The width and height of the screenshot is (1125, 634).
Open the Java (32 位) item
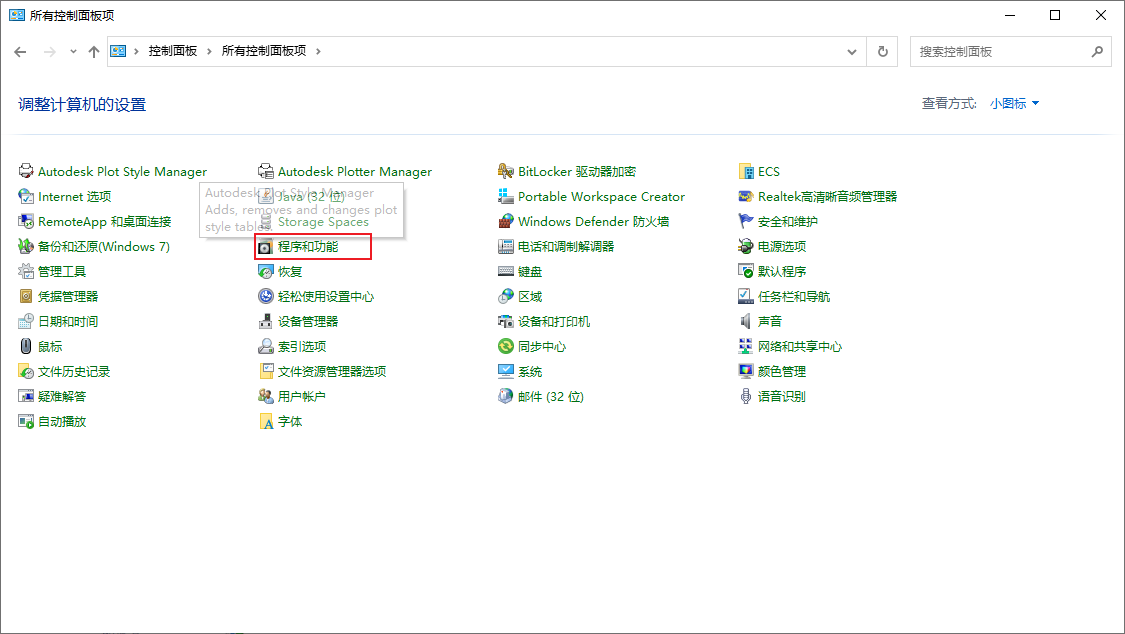(x=311, y=197)
